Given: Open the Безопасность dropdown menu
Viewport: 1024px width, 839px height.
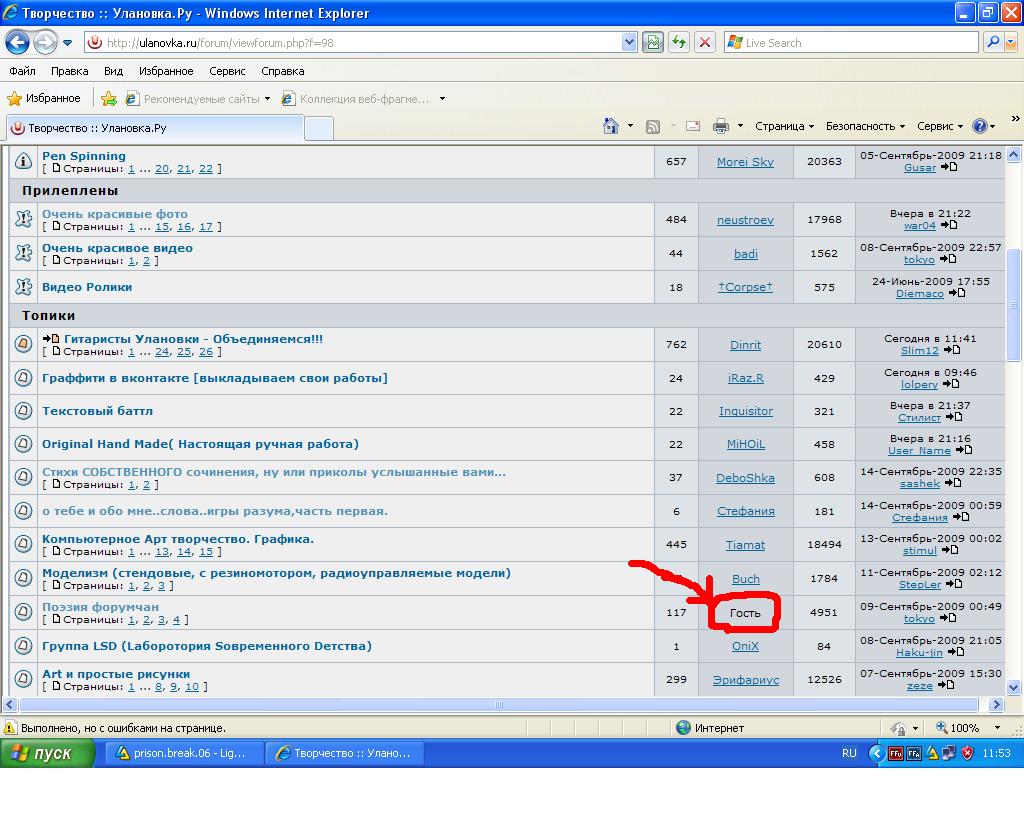Looking at the screenshot, I should click(x=864, y=126).
